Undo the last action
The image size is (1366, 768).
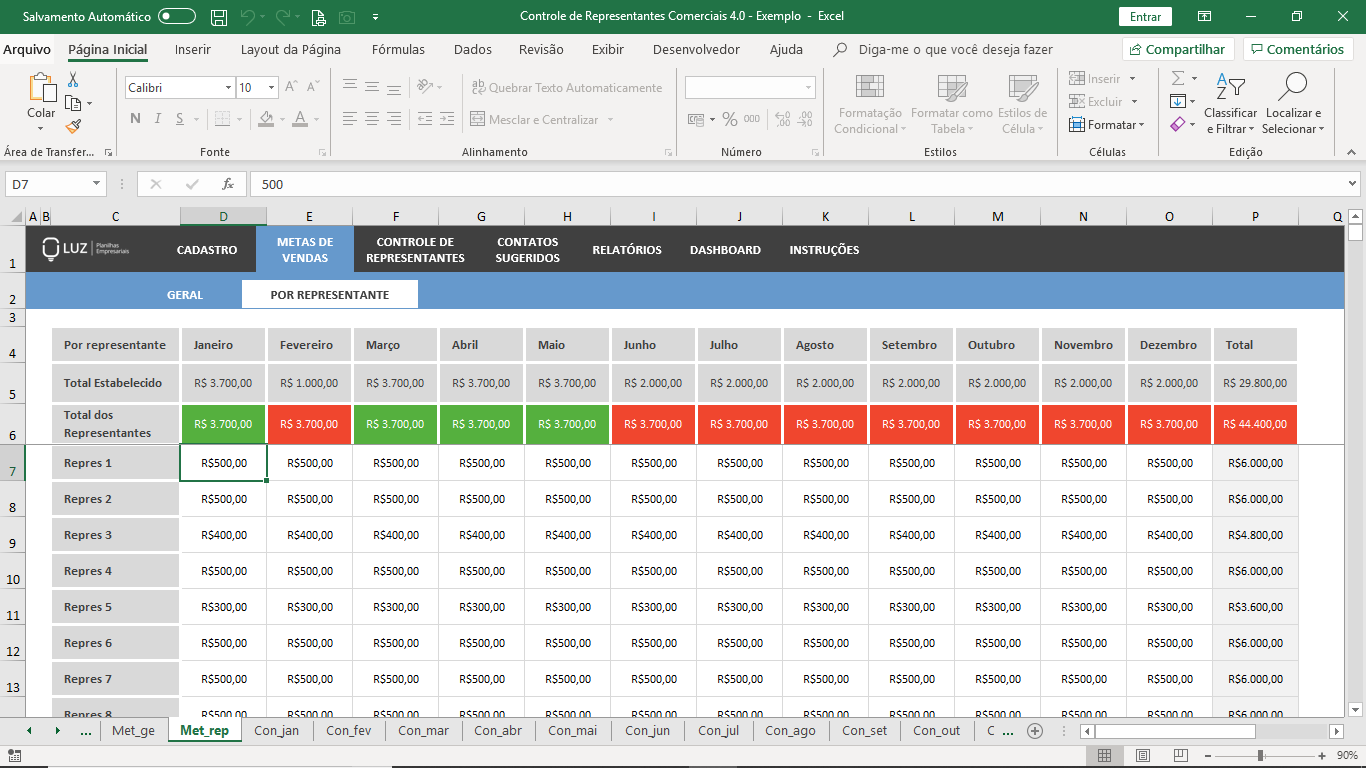pos(247,17)
